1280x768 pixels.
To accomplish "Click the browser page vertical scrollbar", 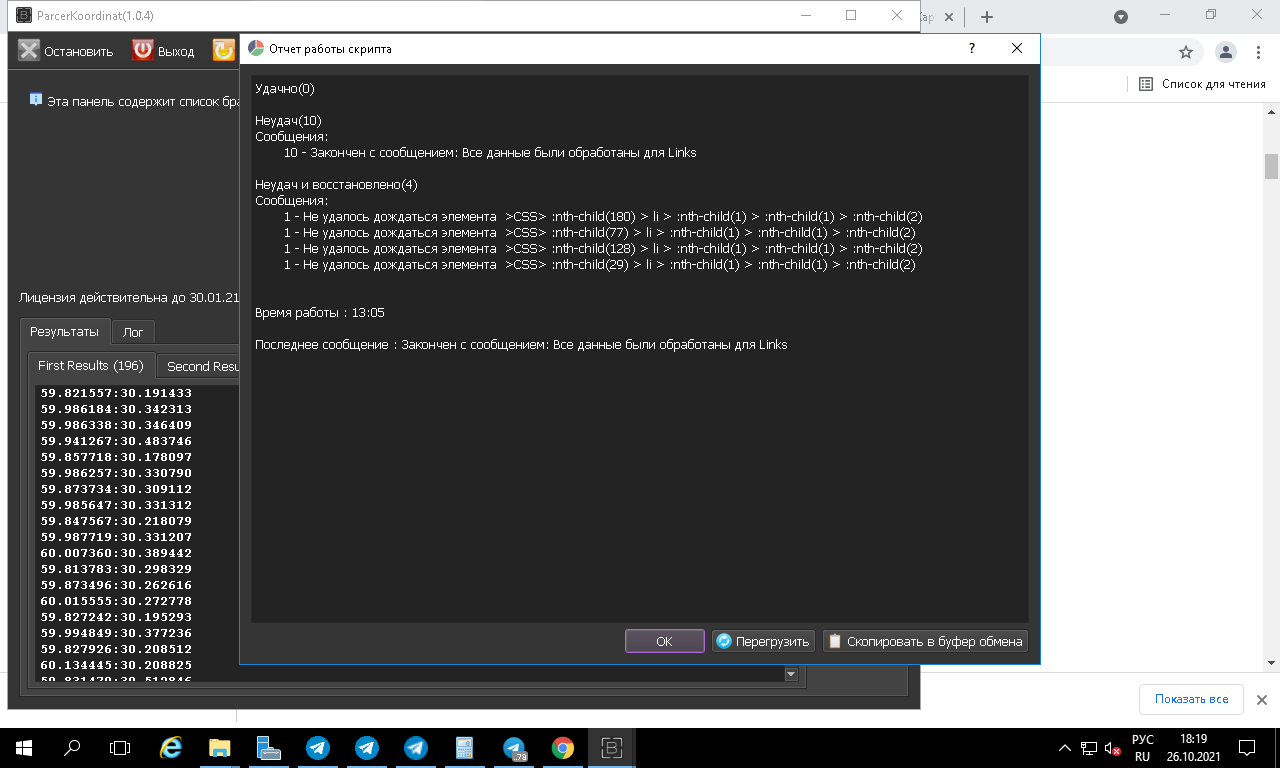I will click(1271, 166).
